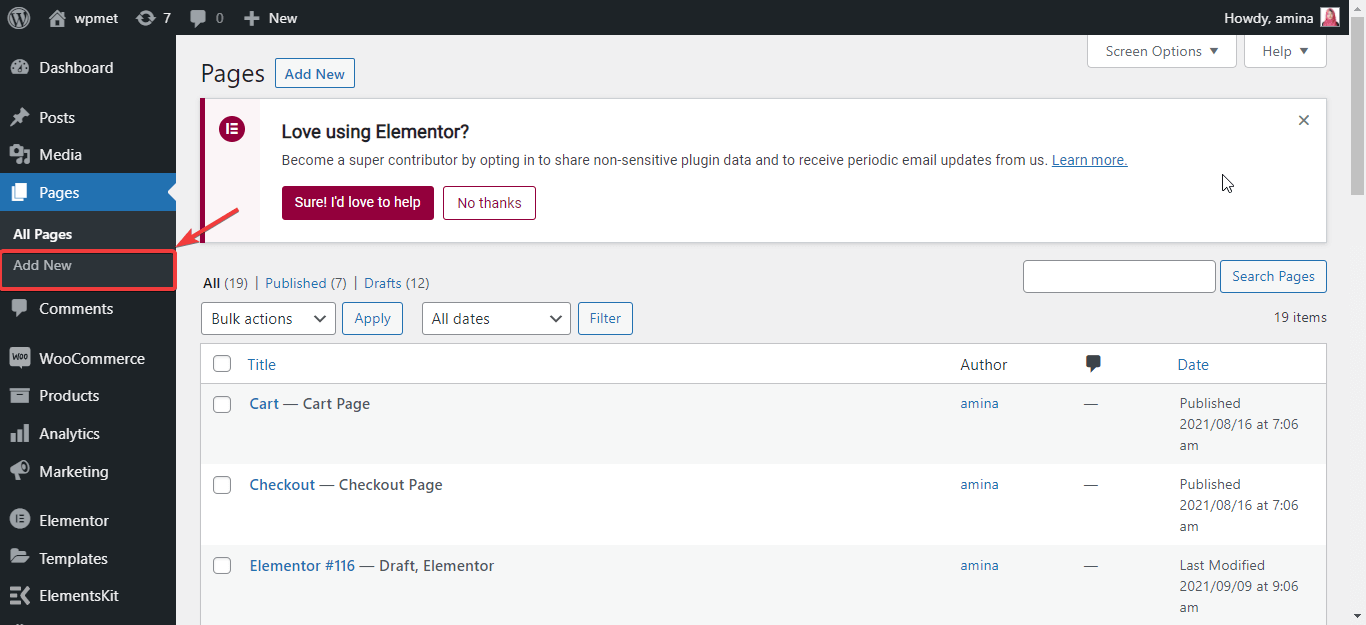
Task: Select Add New in the Pages submenu
Action: [43, 266]
